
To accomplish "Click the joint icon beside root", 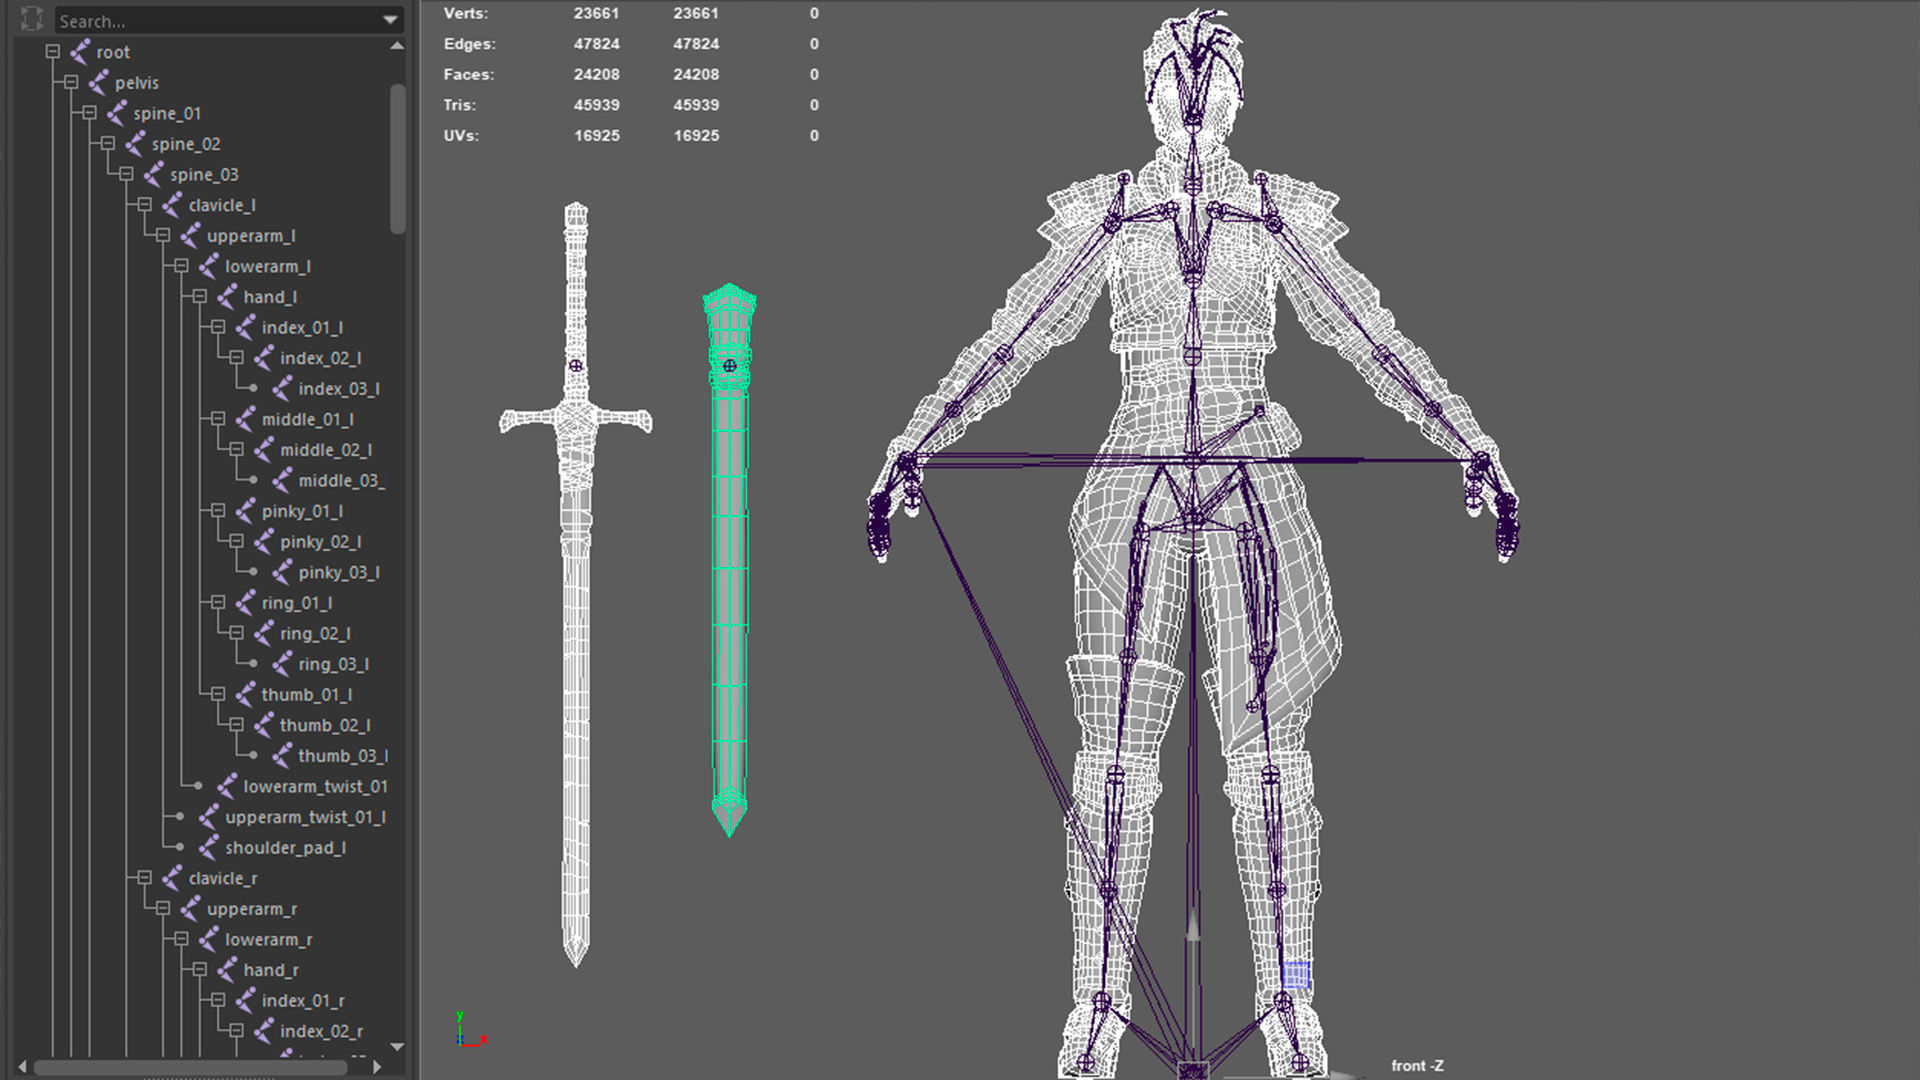I will (x=80, y=52).
